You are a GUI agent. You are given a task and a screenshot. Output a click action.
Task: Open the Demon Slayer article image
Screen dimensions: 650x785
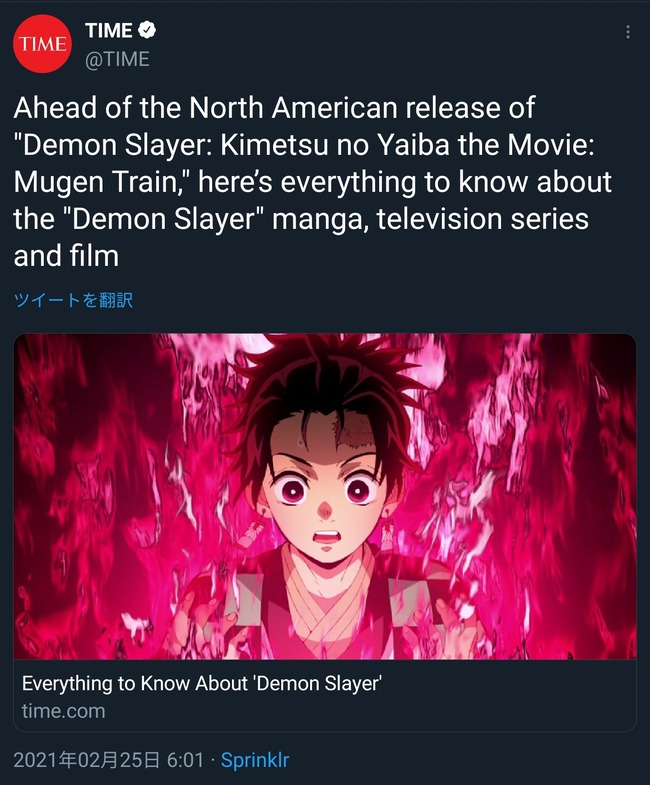tap(325, 497)
